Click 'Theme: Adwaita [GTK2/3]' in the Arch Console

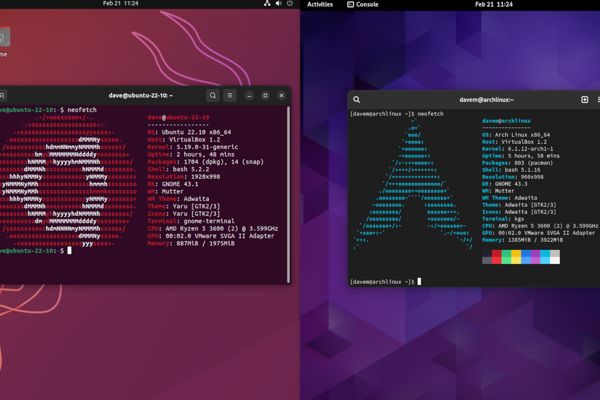click(x=519, y=205)
